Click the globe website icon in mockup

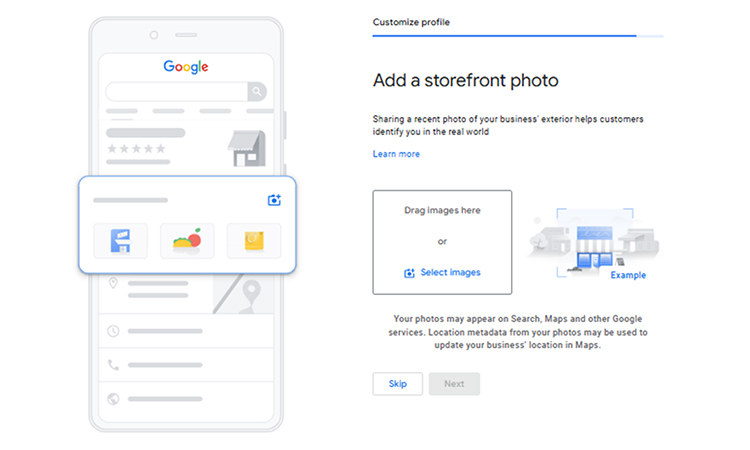click(x=113, y=399)
